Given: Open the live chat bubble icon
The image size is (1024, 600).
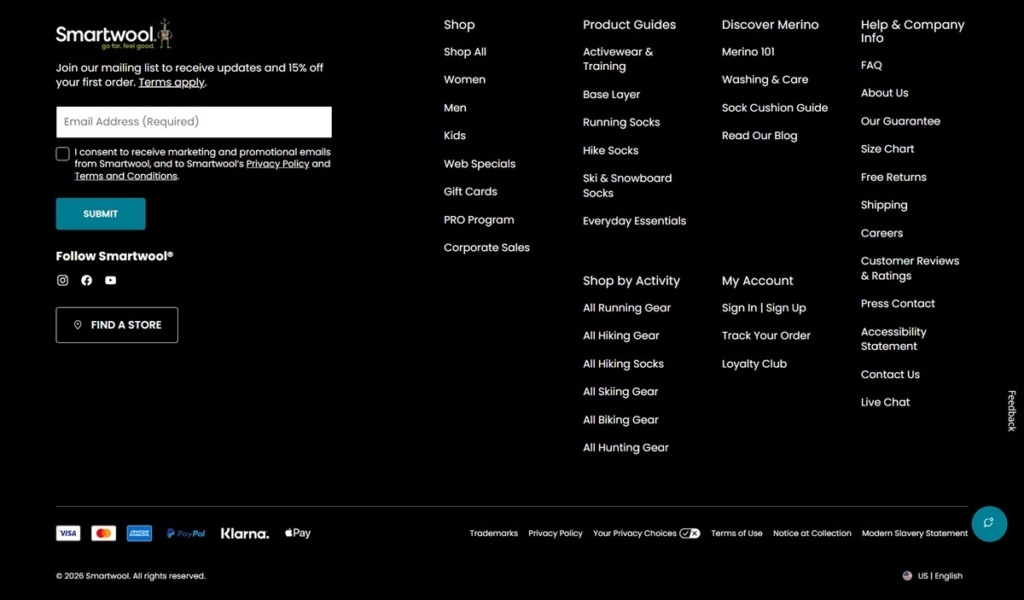Looking at the screenshot, I should (x=989, y=523).
